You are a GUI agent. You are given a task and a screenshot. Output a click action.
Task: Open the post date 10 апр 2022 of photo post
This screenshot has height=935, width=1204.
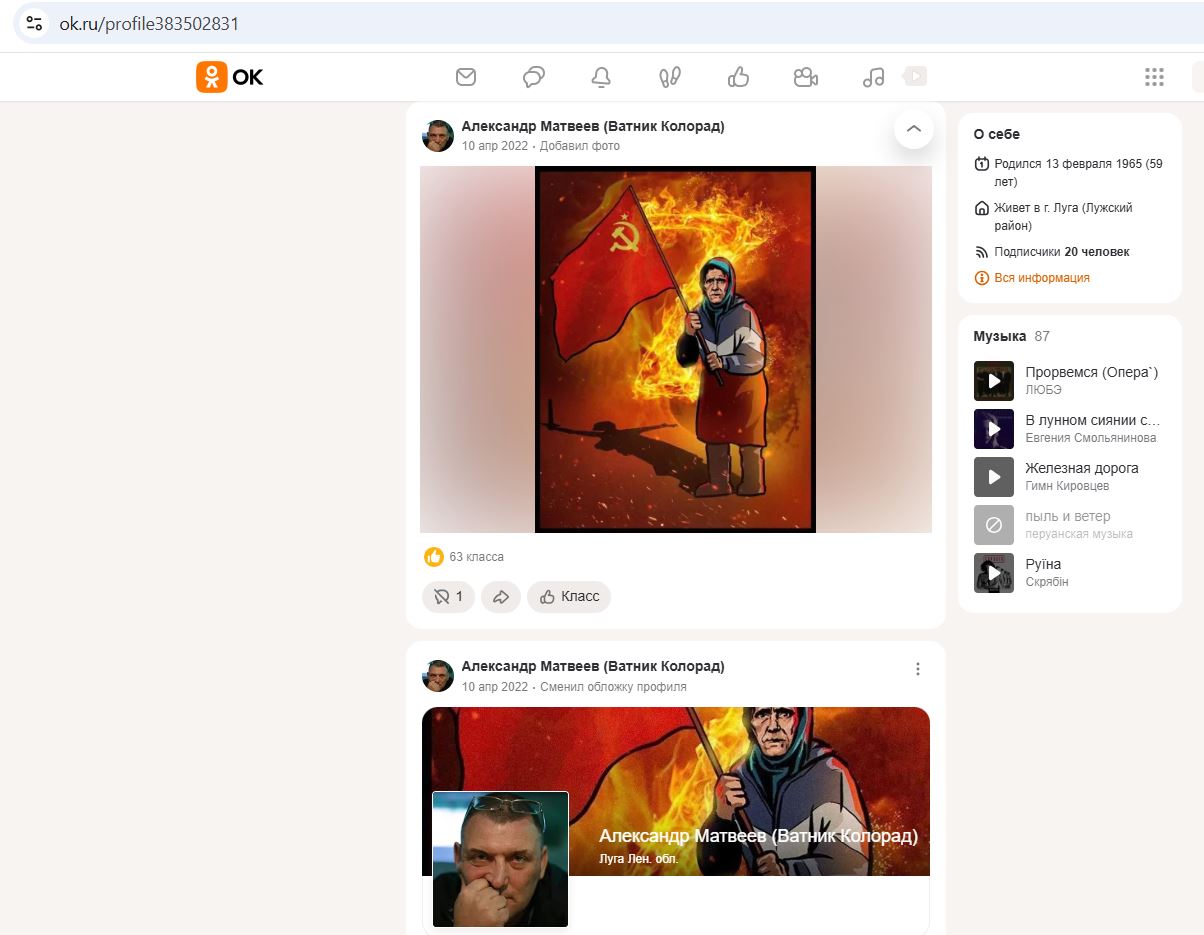point(495,146)
